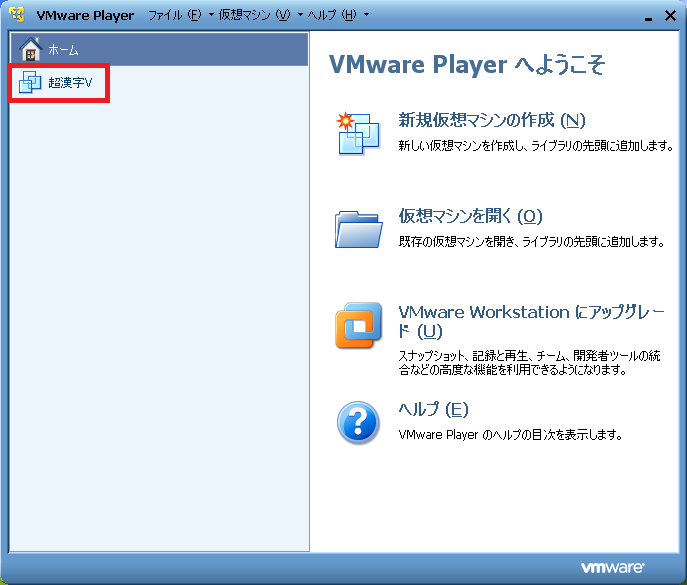Open the ファイル (F) menu
687x585 pixels.
[174, 16]
